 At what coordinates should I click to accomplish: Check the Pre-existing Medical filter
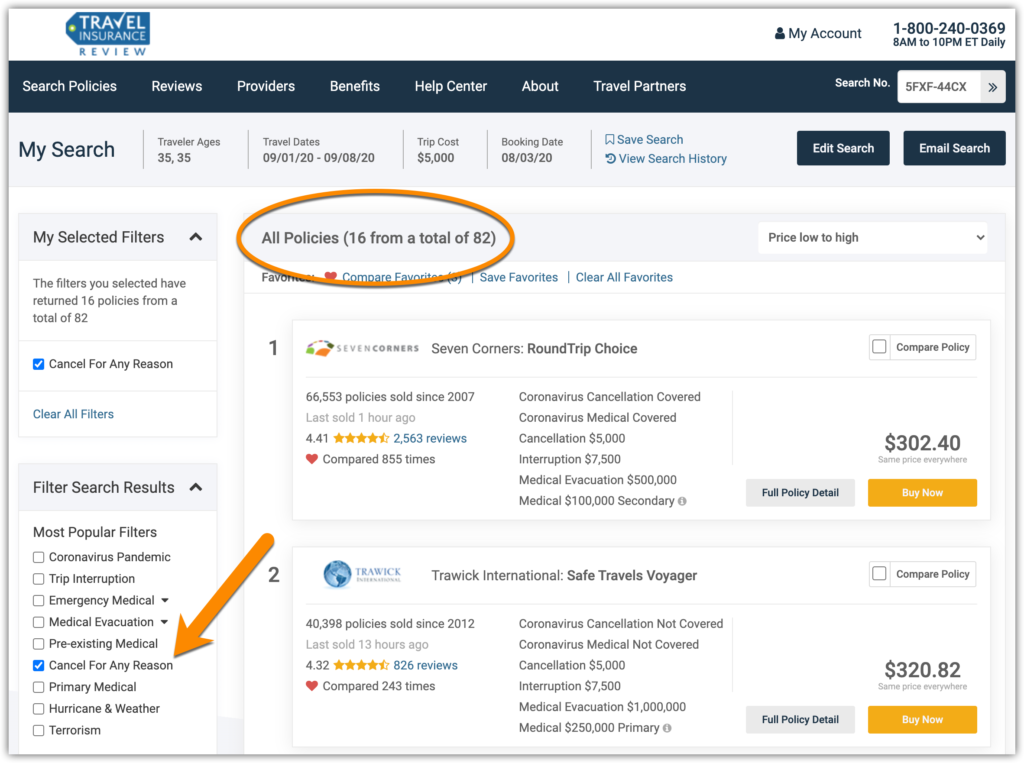click(x=39, y=643)
